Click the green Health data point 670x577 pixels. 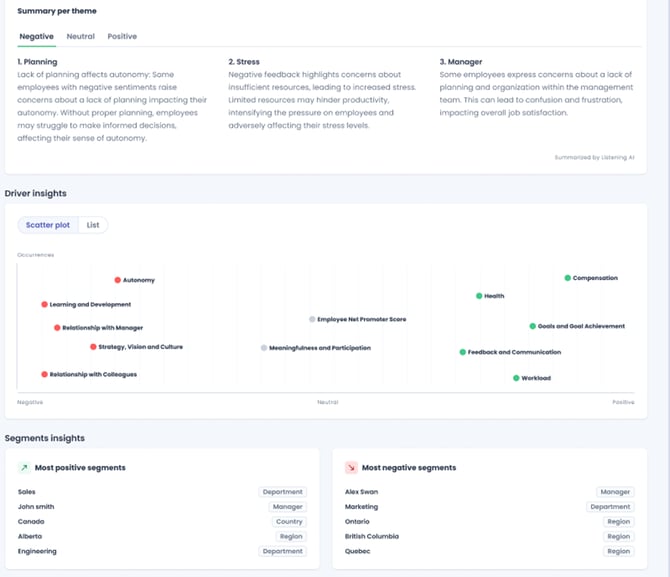pos(479,296)
